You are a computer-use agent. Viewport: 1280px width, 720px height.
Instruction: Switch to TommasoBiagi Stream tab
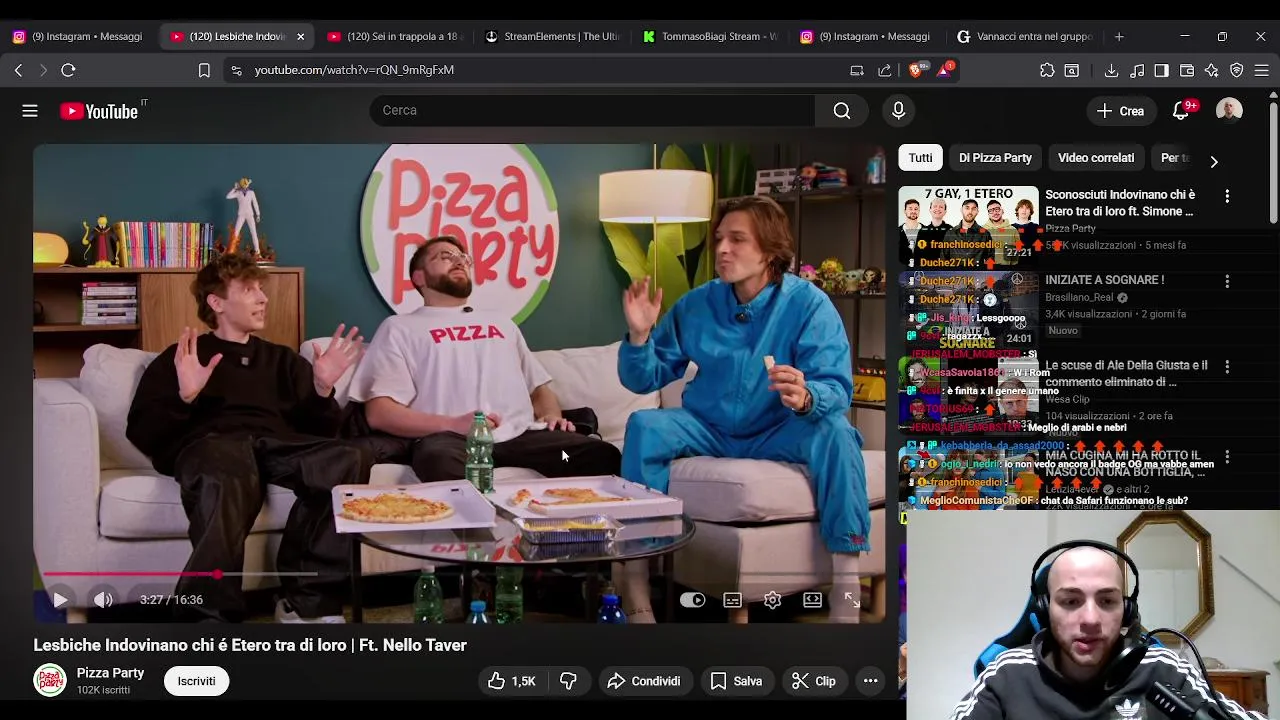710,36
